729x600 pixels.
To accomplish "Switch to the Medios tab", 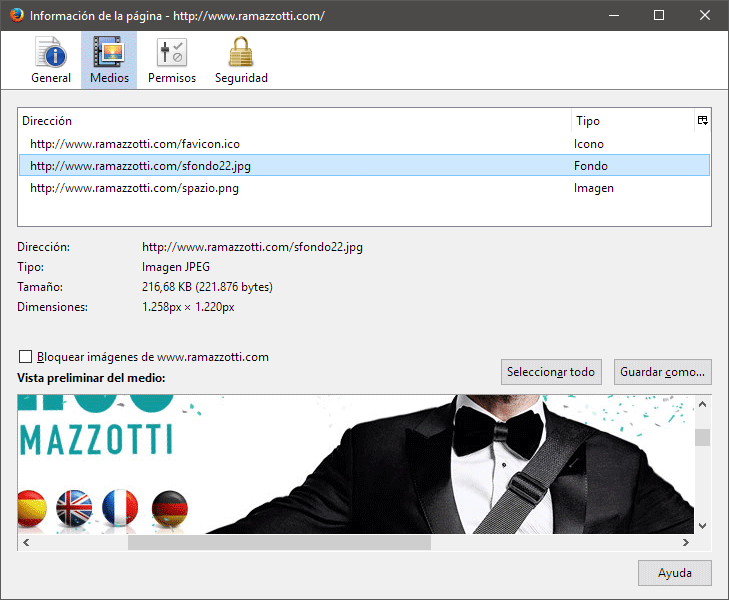I will [x=109, y=60].
